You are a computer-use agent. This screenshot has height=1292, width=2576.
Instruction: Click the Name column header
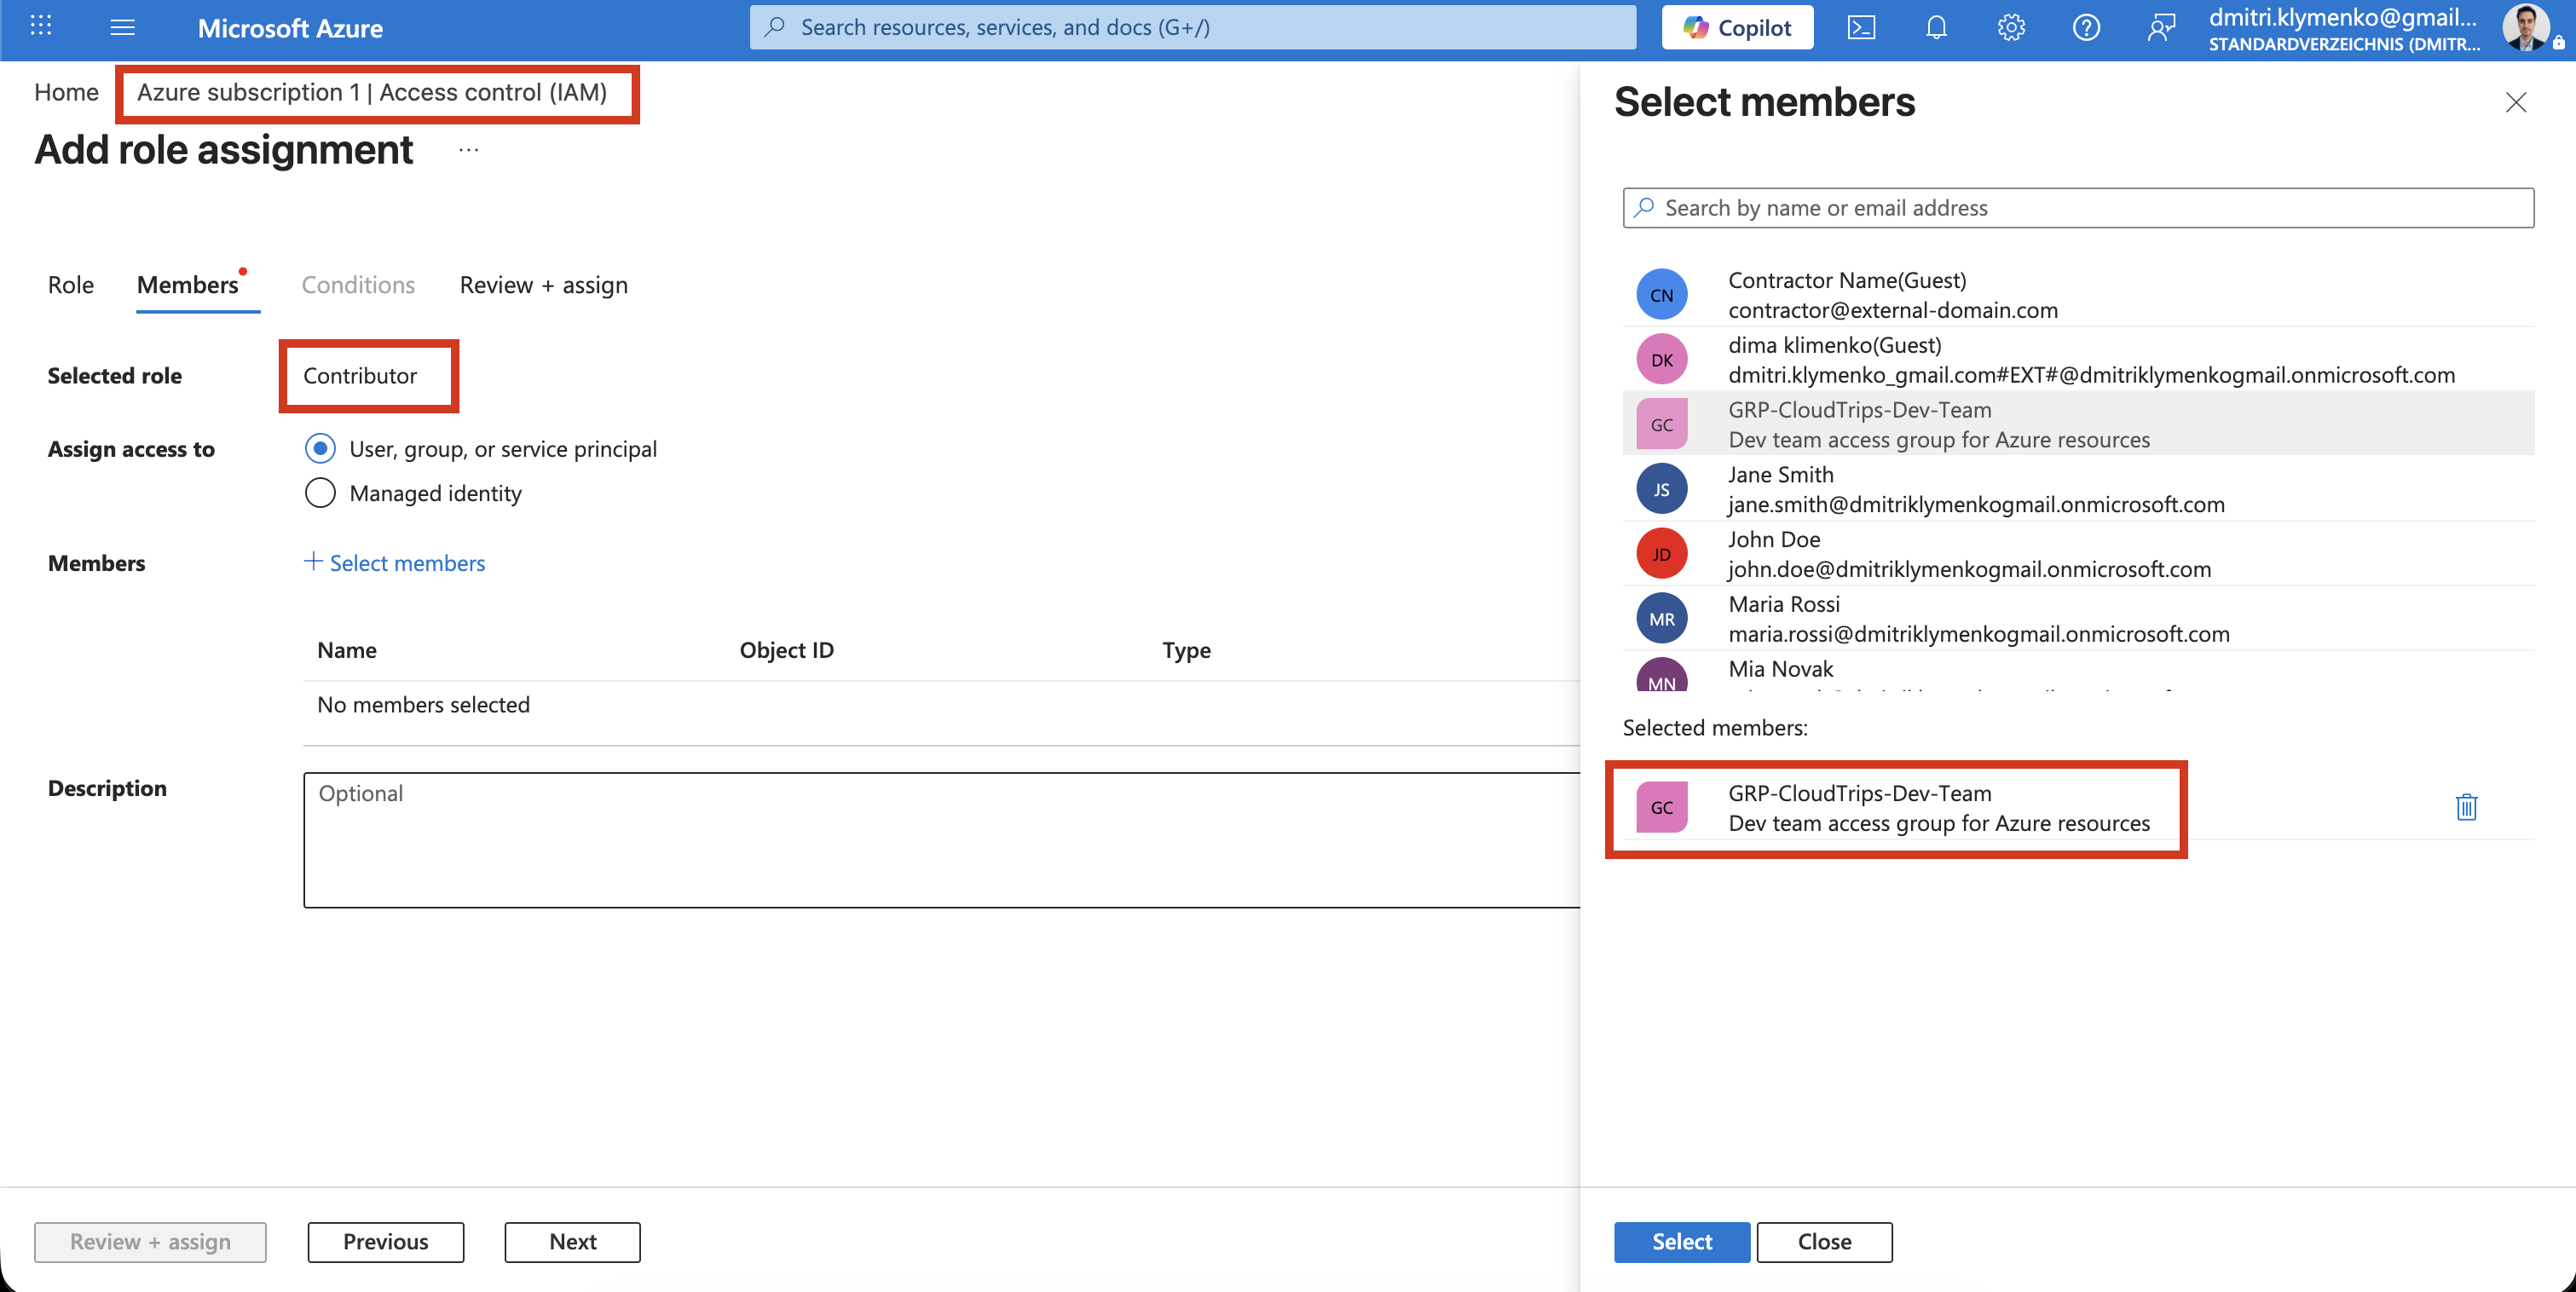point(347,650)
